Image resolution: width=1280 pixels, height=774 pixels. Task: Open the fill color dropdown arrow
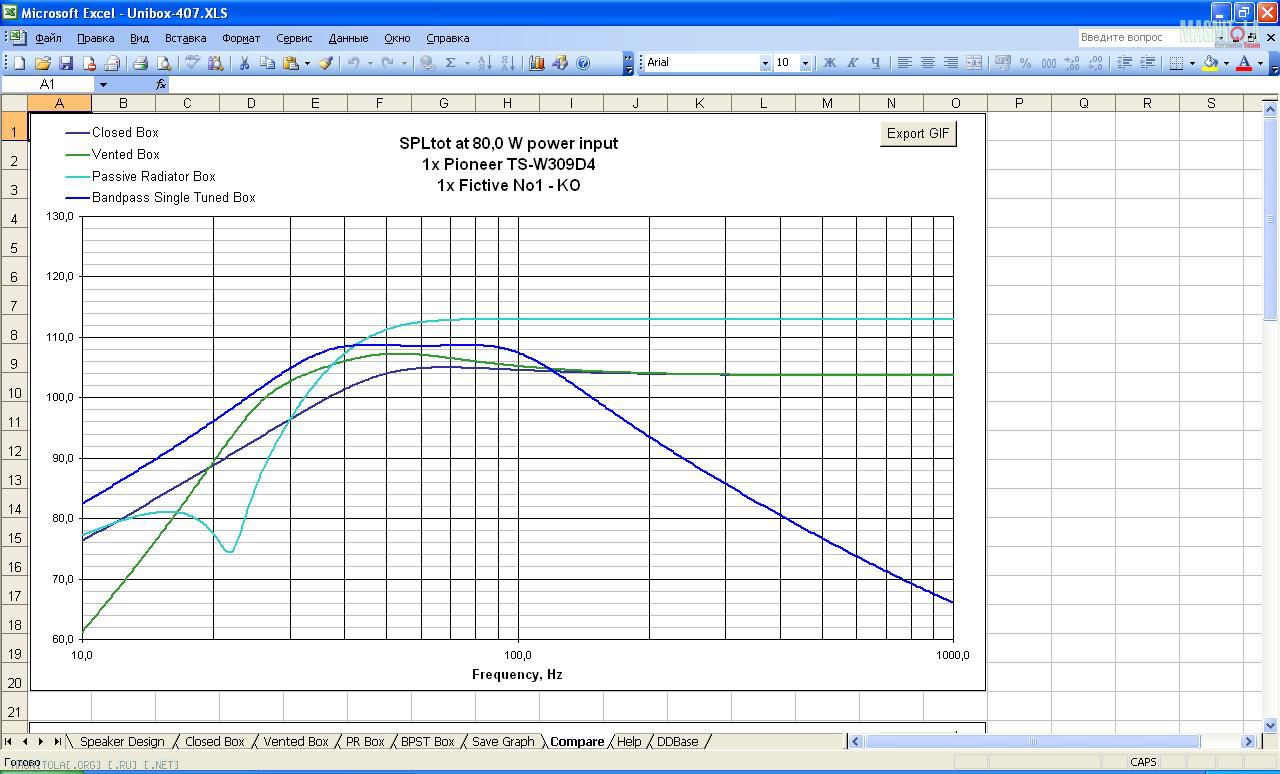(x=1226, y=63)
